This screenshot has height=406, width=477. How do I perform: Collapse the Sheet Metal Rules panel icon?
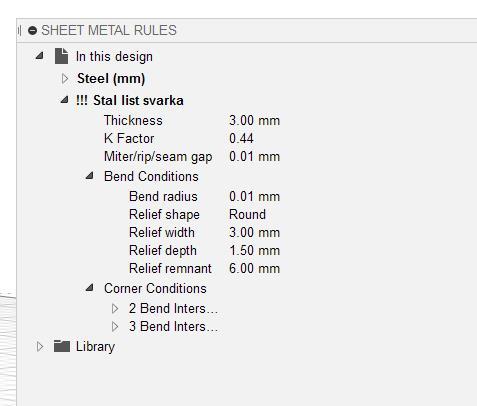(32, 31)
